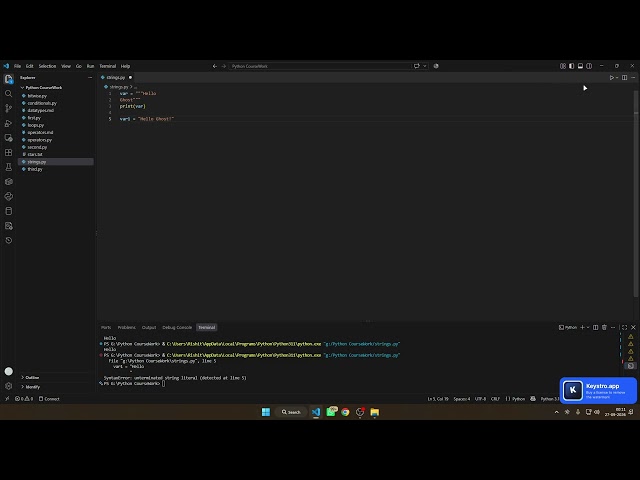
Task: Click UTF-8 encoding in status bar
Action: 480,399
